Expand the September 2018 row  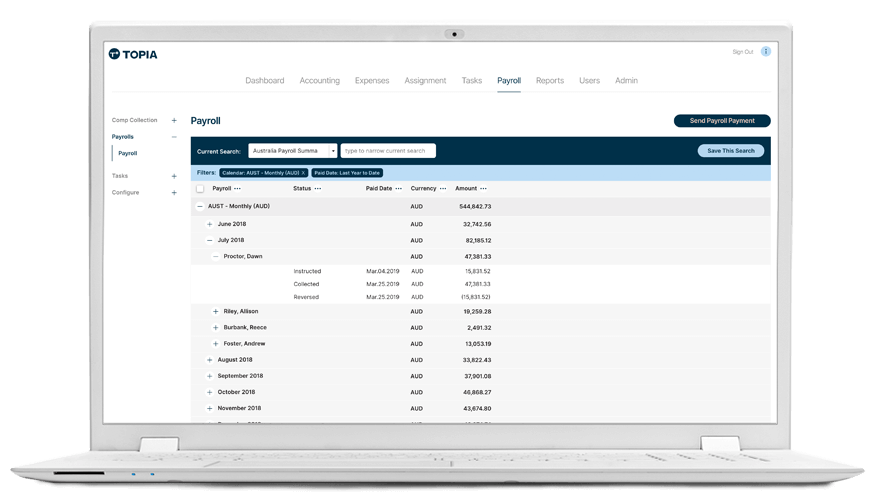click(209, 376)
